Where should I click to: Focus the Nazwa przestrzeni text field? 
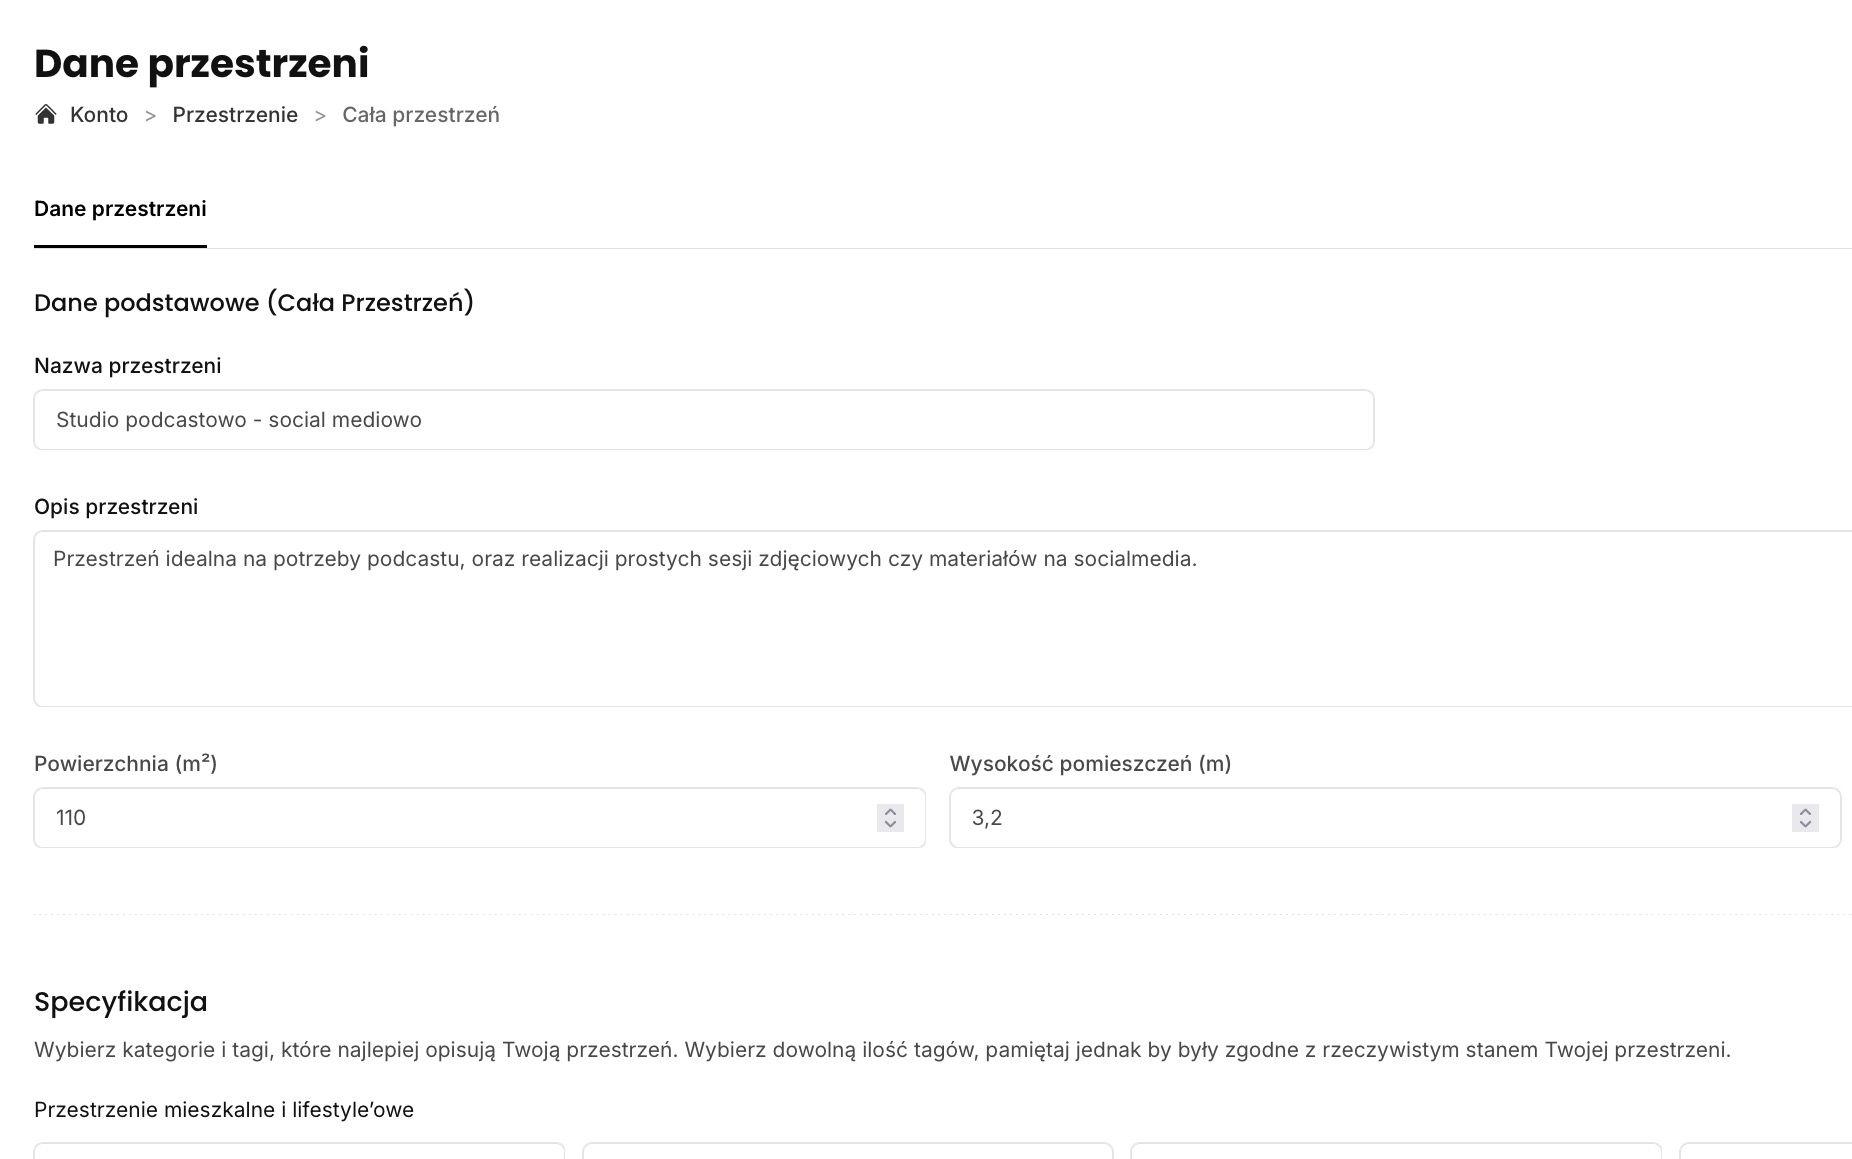[703, 420]
